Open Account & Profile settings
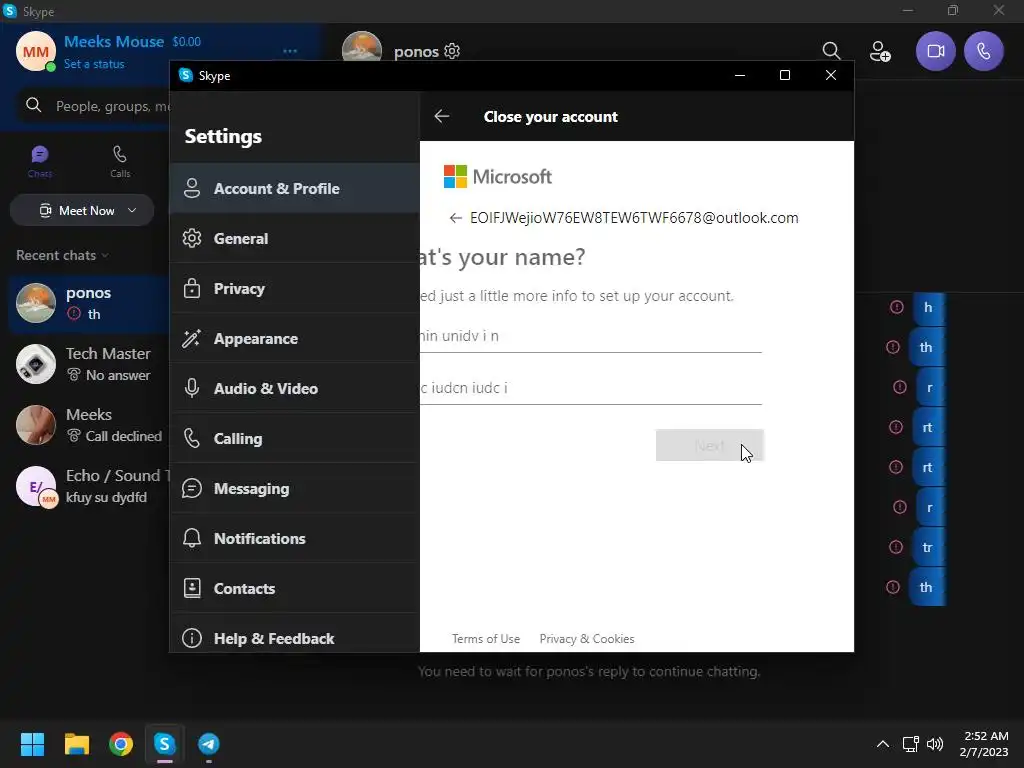This screenshot has height=768, width=1024. coord(295,188)
